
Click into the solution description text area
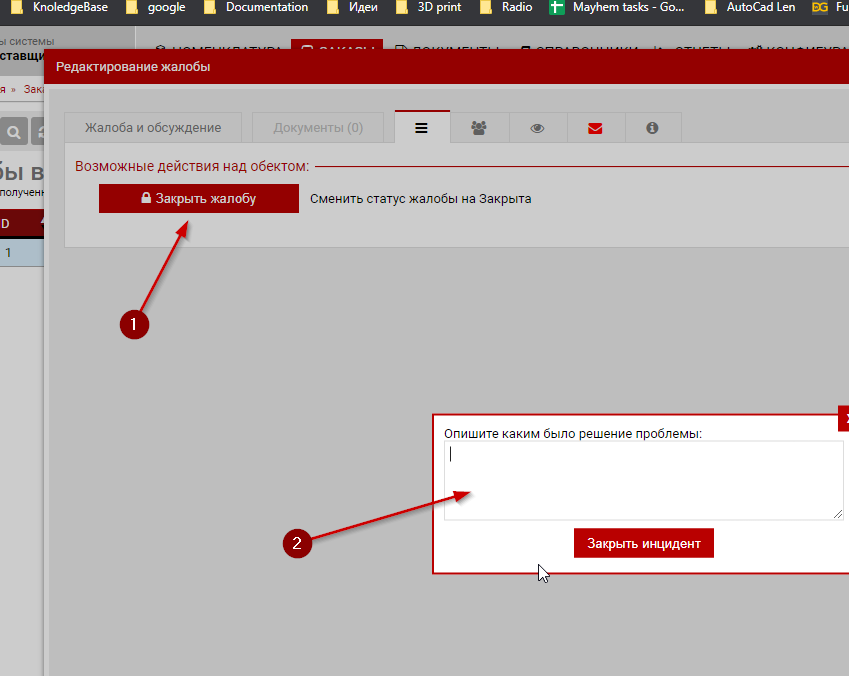643,480
